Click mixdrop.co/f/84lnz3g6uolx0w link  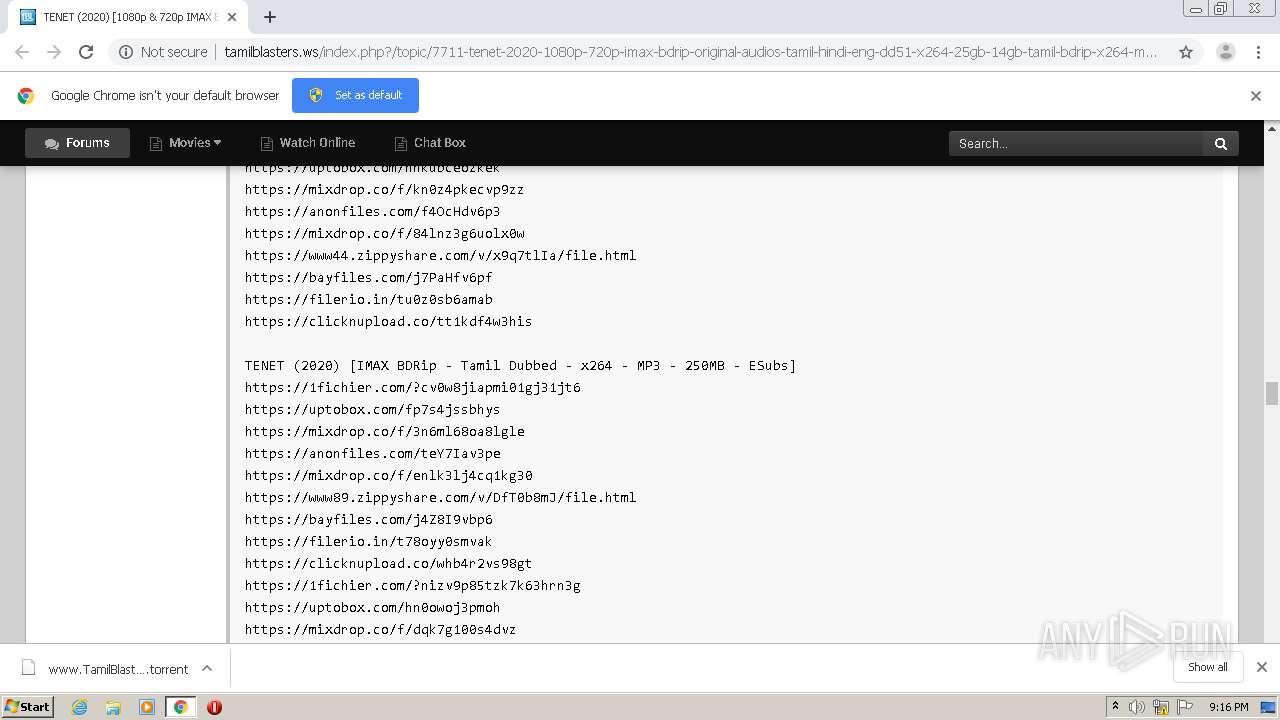[x=384, y=233]
